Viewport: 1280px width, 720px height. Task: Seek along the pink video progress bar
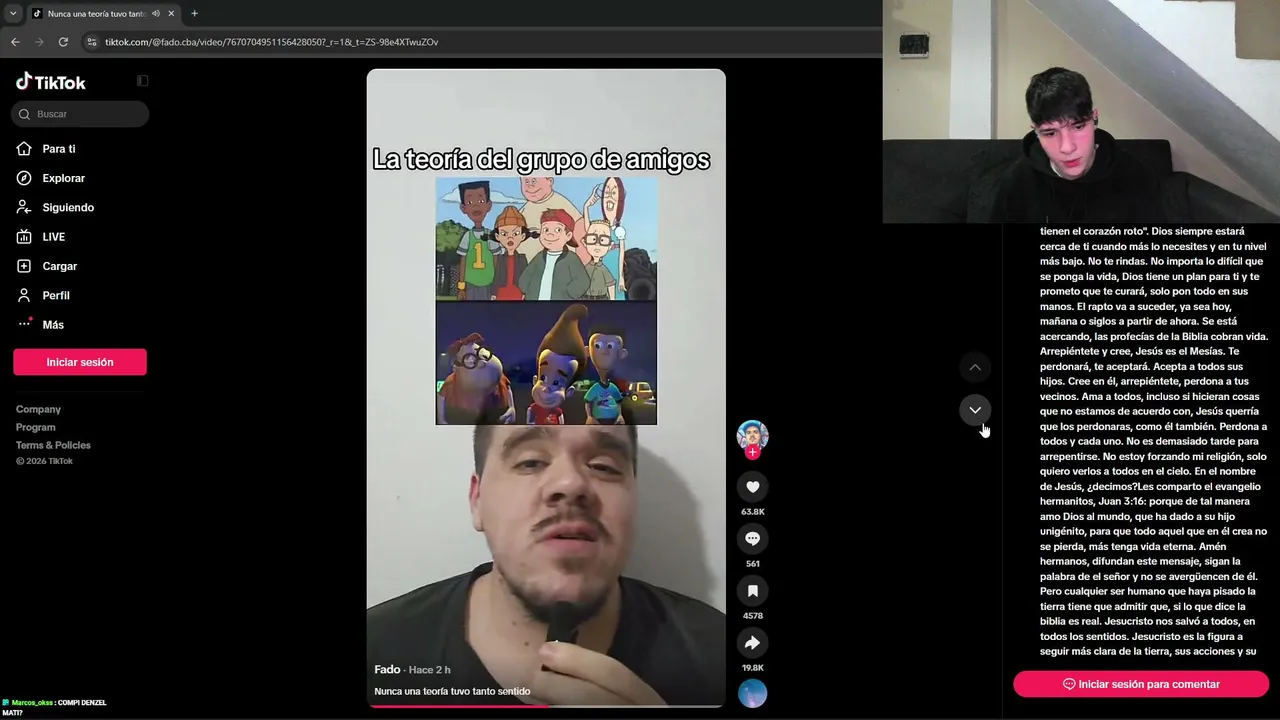tap(546, 706)
